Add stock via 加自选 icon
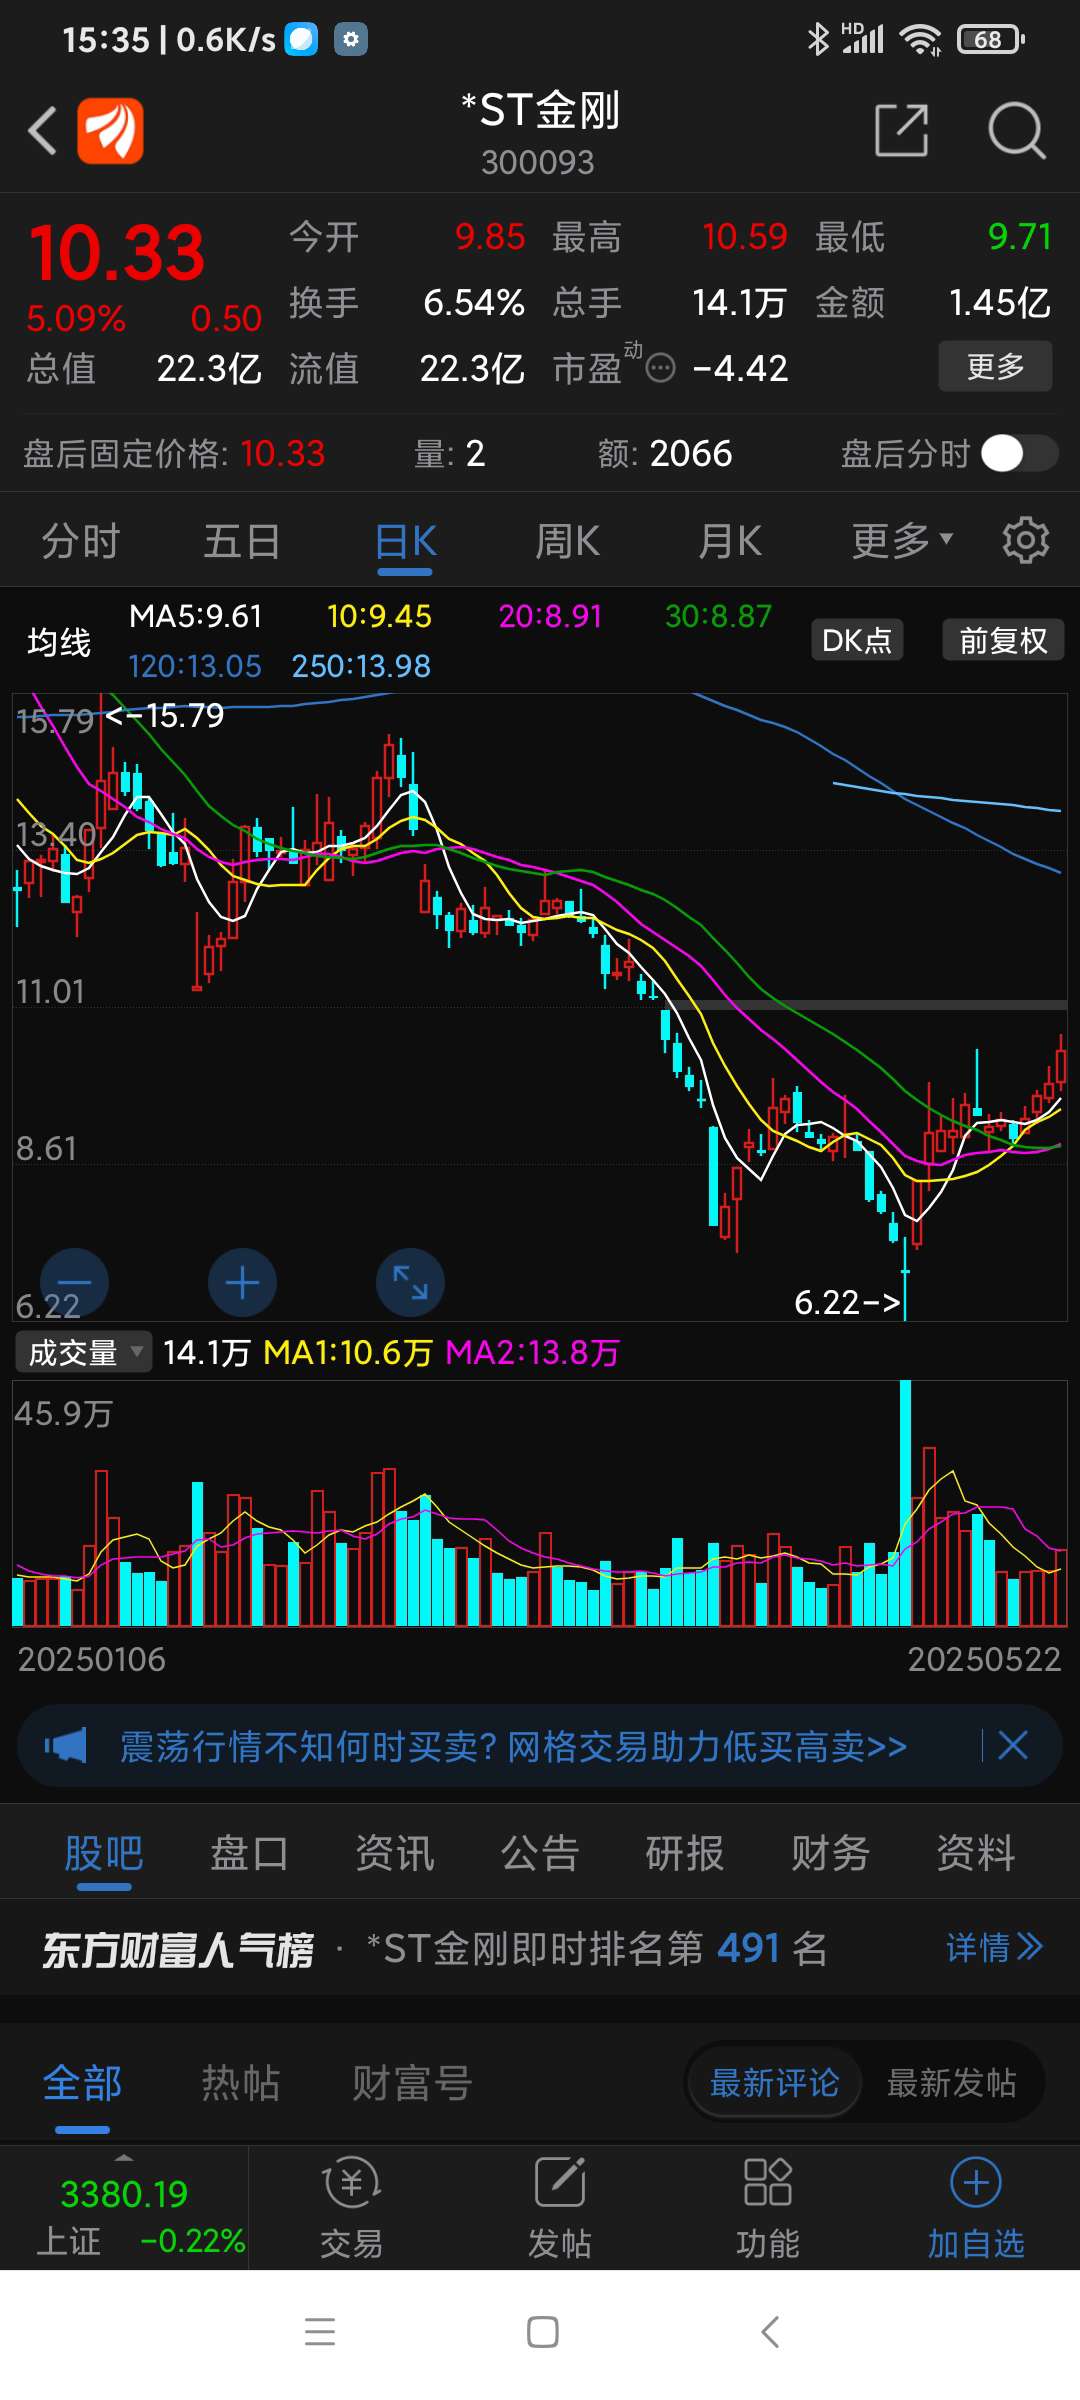Screen dimensions: 1080x2400 click(976, 2208)
